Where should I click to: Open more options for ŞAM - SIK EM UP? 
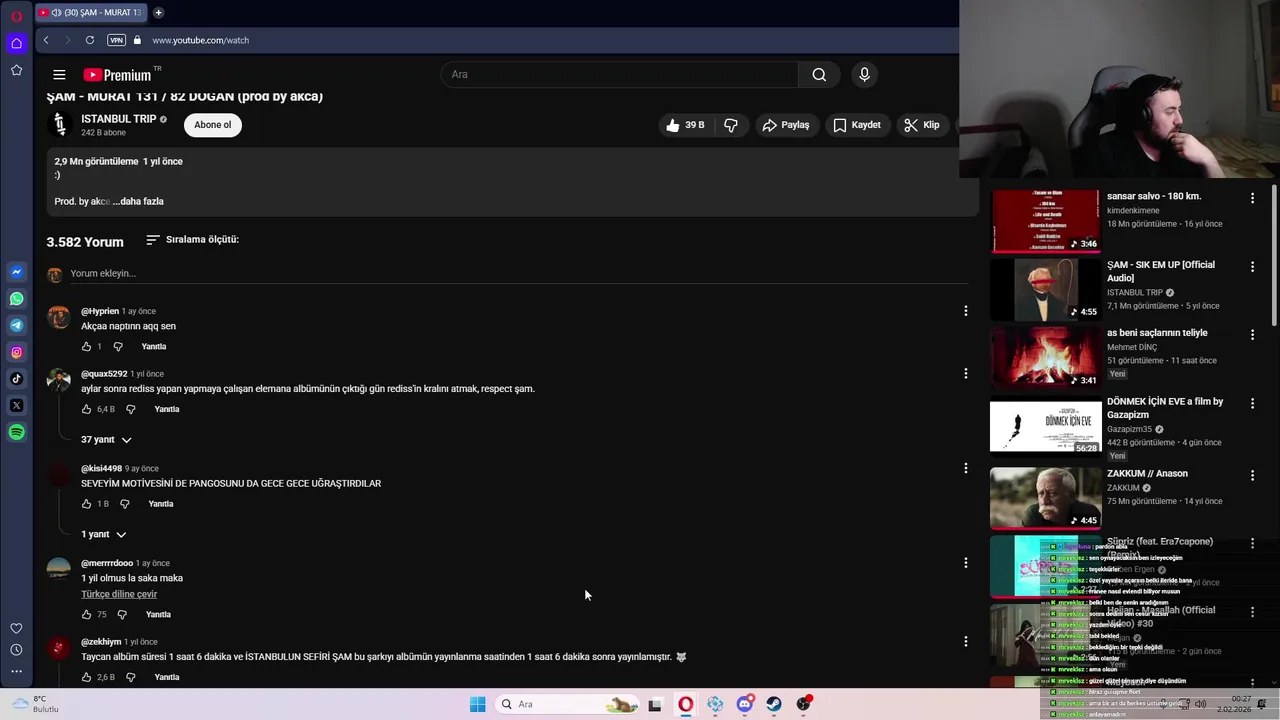tap(1252, 267)
